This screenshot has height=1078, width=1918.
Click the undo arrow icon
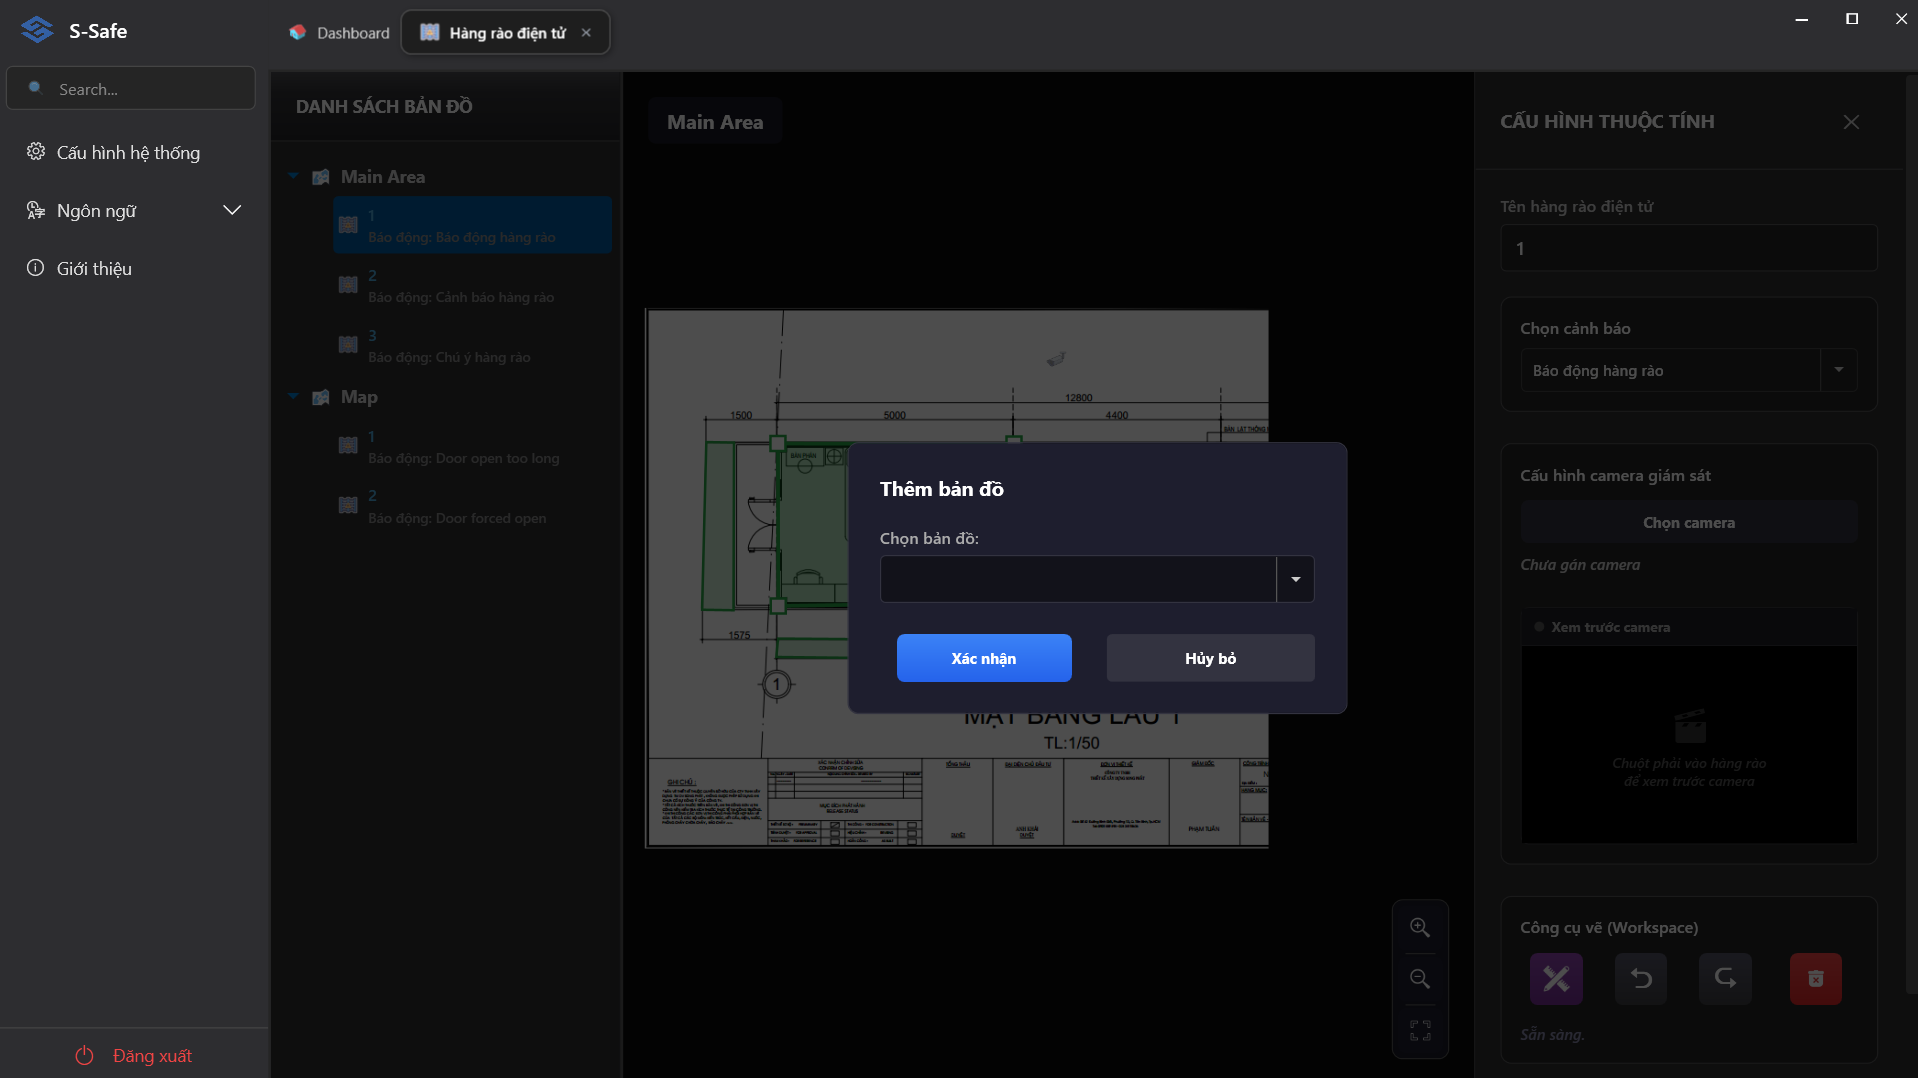[1641, 978]
